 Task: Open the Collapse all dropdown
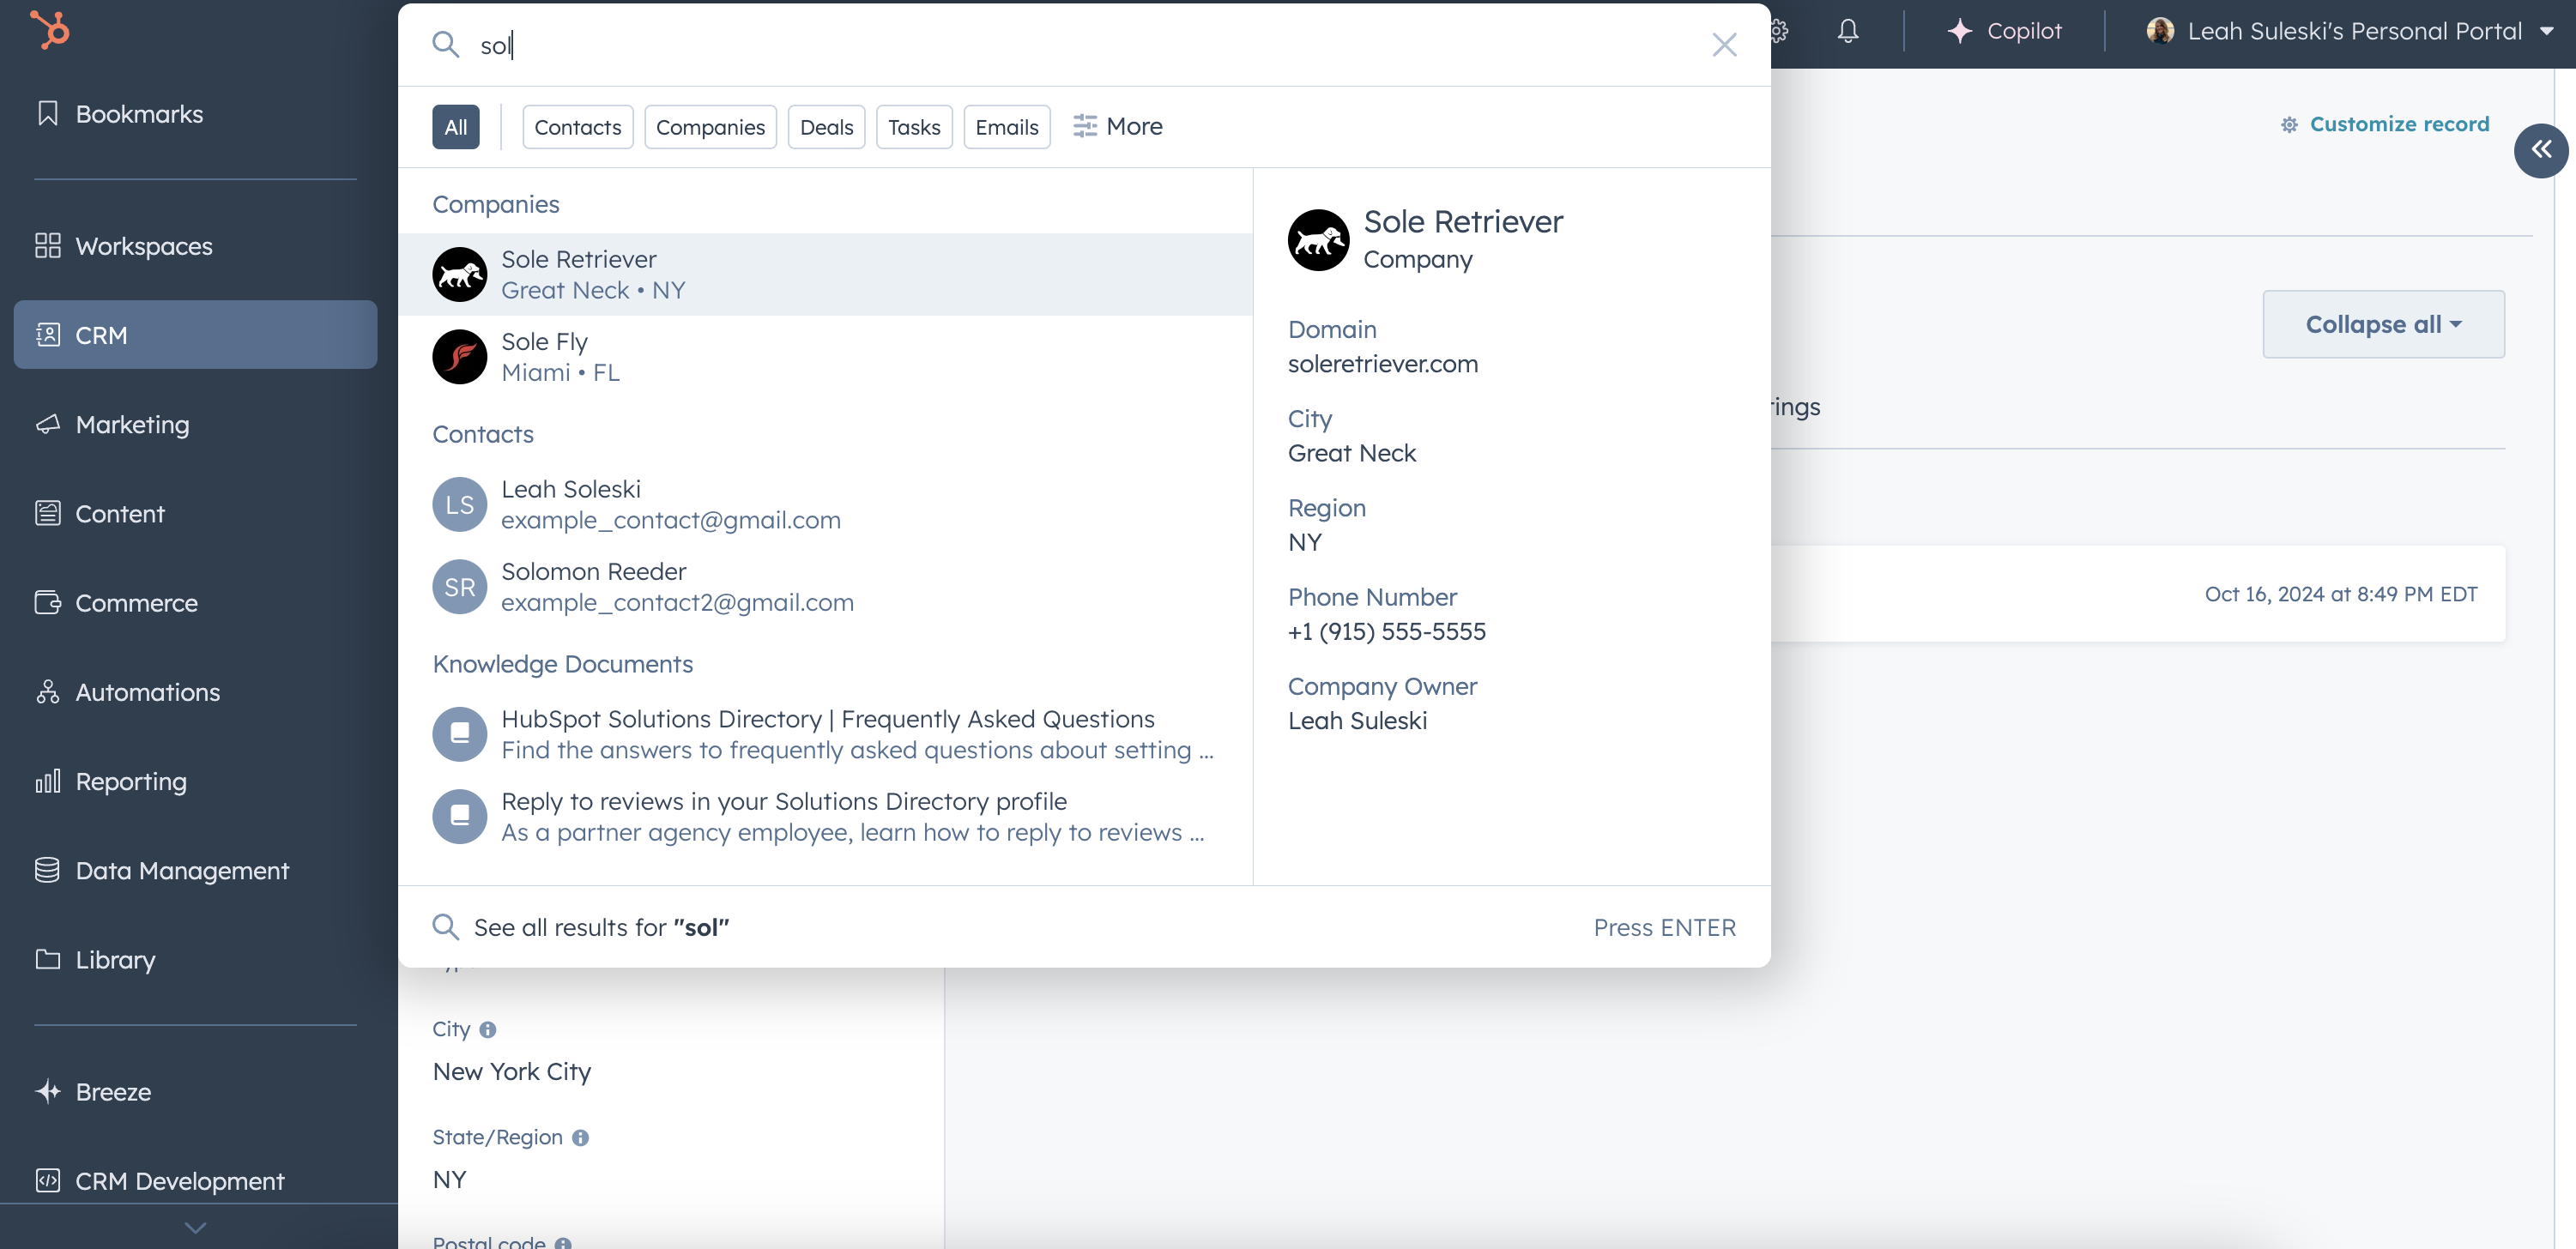pos(2383,324)
